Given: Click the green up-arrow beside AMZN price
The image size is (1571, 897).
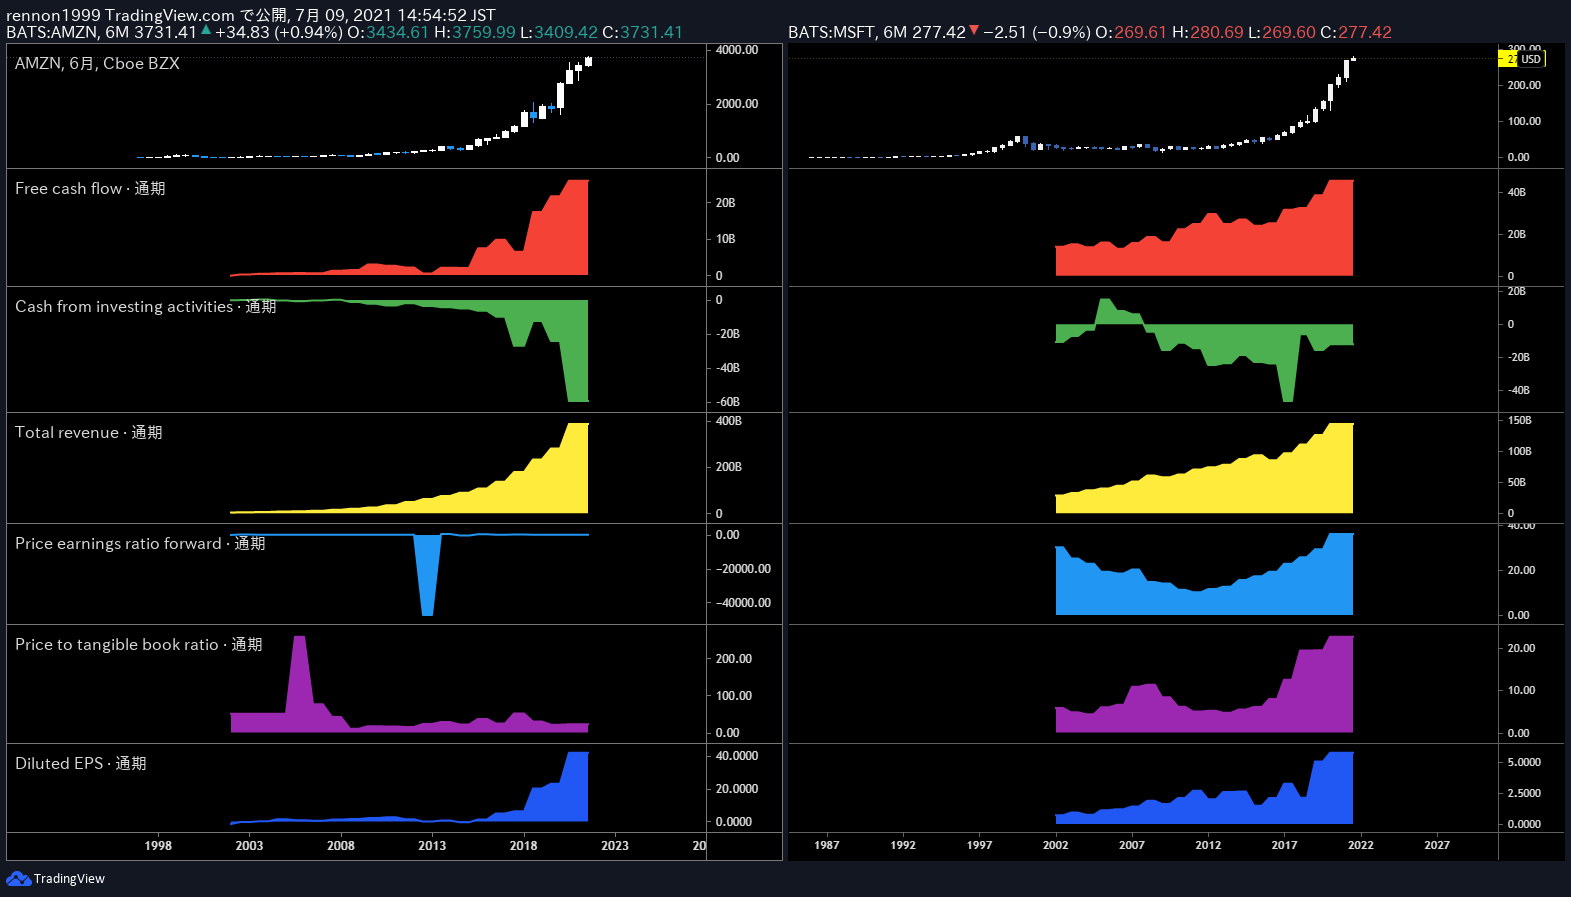Looking at the screenshot, I should click(206, 30).
